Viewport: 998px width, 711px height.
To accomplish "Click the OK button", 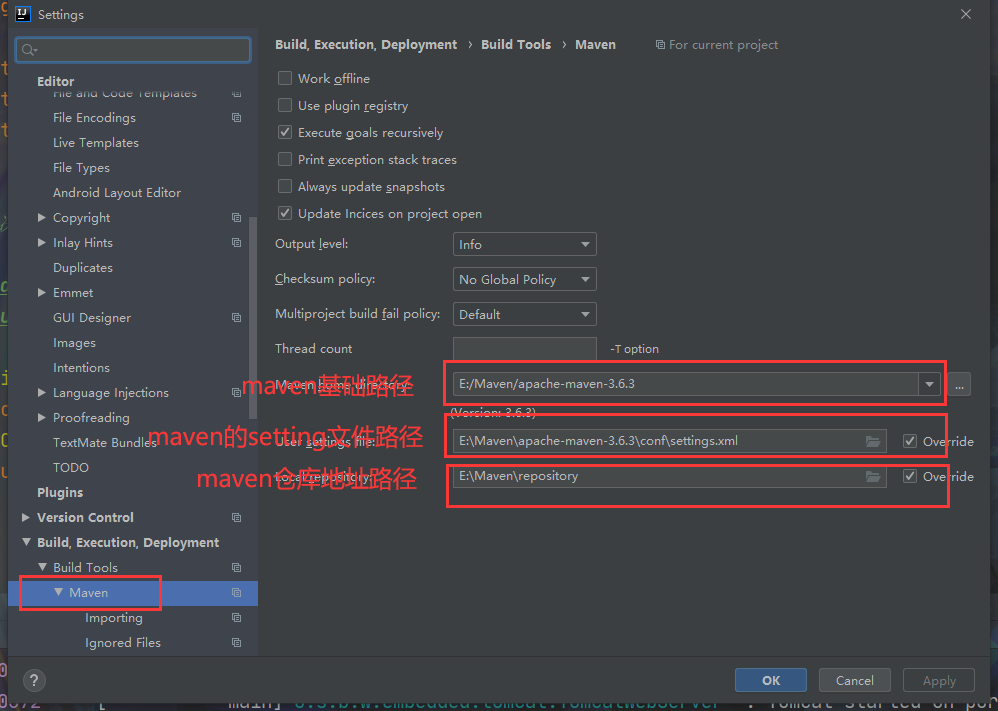I will point(771,680).
